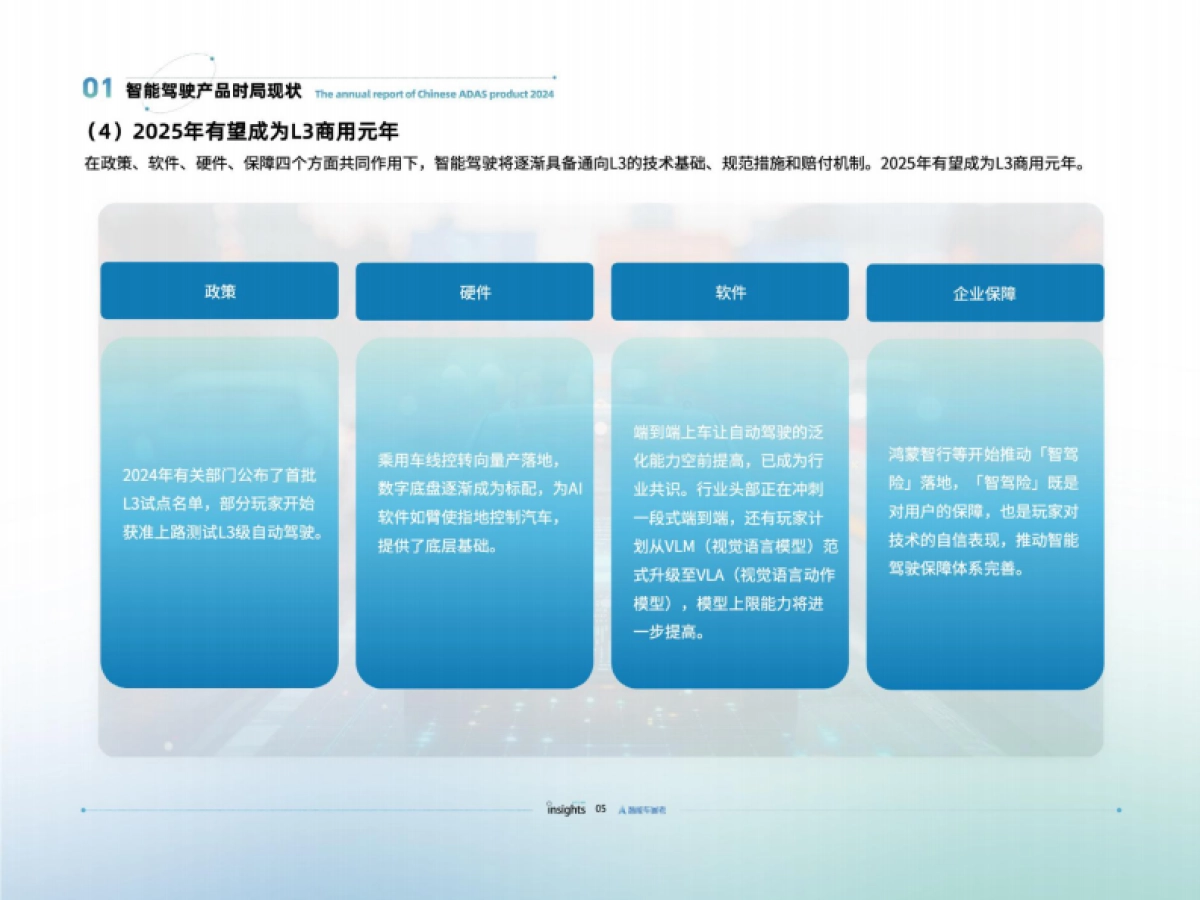The width and height of the screenshot is (1200, 900).
Task: Select the 软件 header banner
Action: (731, 292)
